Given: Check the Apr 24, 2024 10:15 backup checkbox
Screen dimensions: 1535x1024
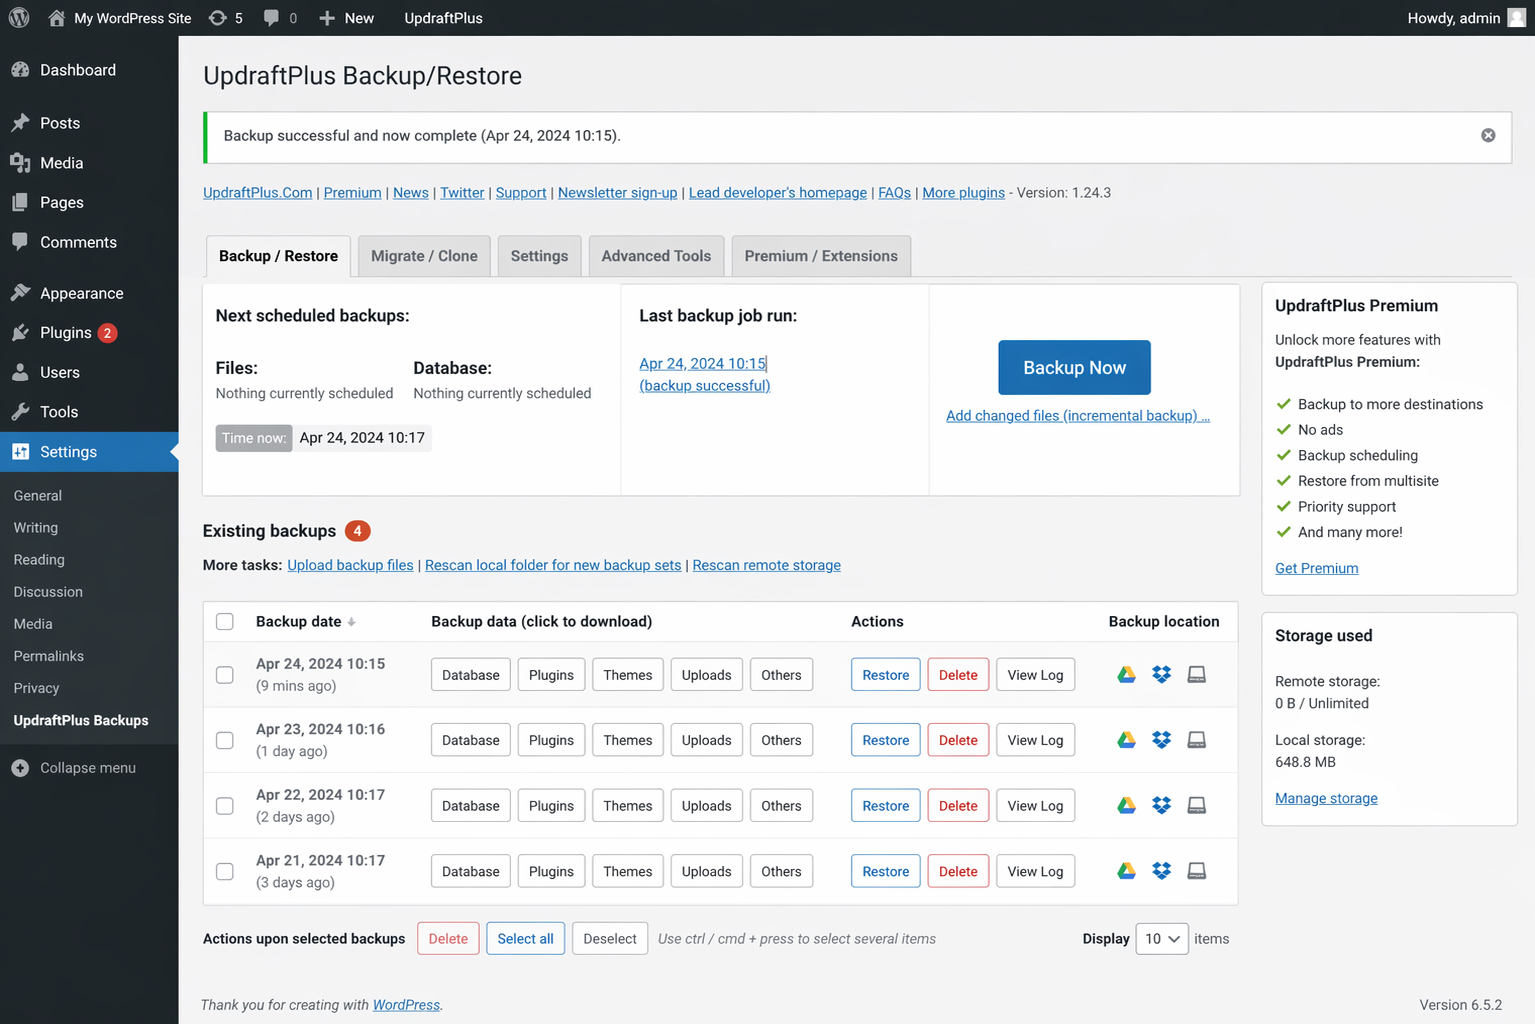Looking at the screenshot, I should pyautogui.click(x=225, y=675).
